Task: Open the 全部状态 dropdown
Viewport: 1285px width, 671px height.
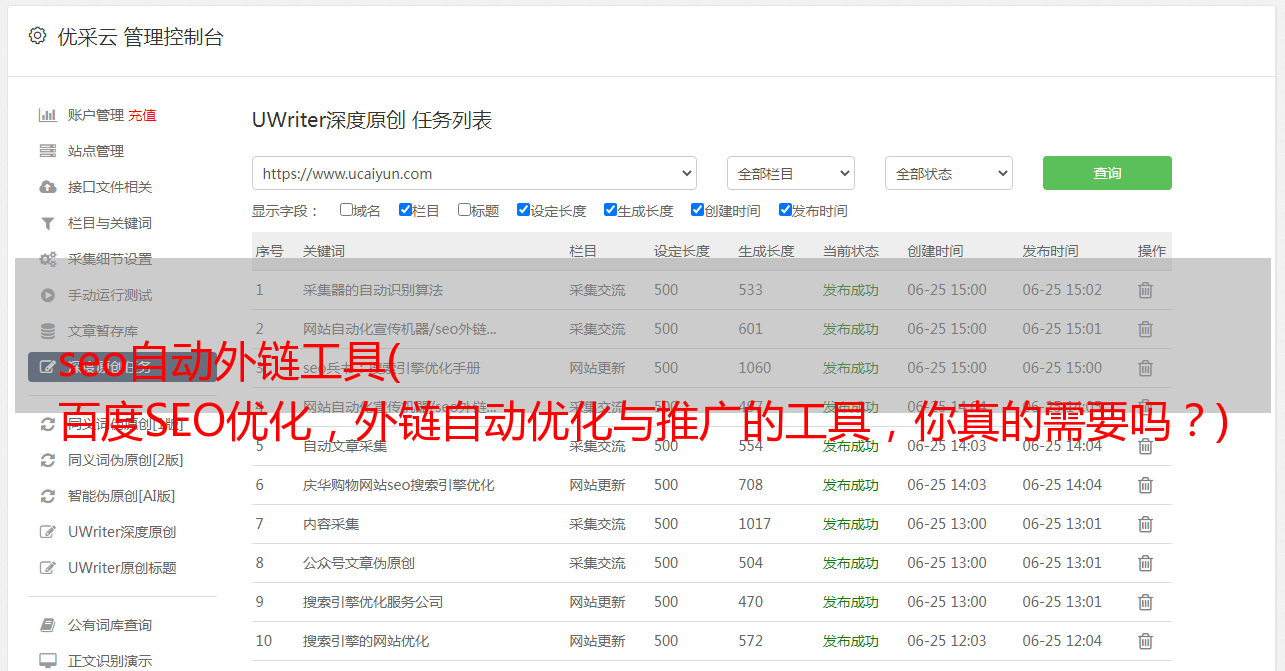Action: point(948,173)
